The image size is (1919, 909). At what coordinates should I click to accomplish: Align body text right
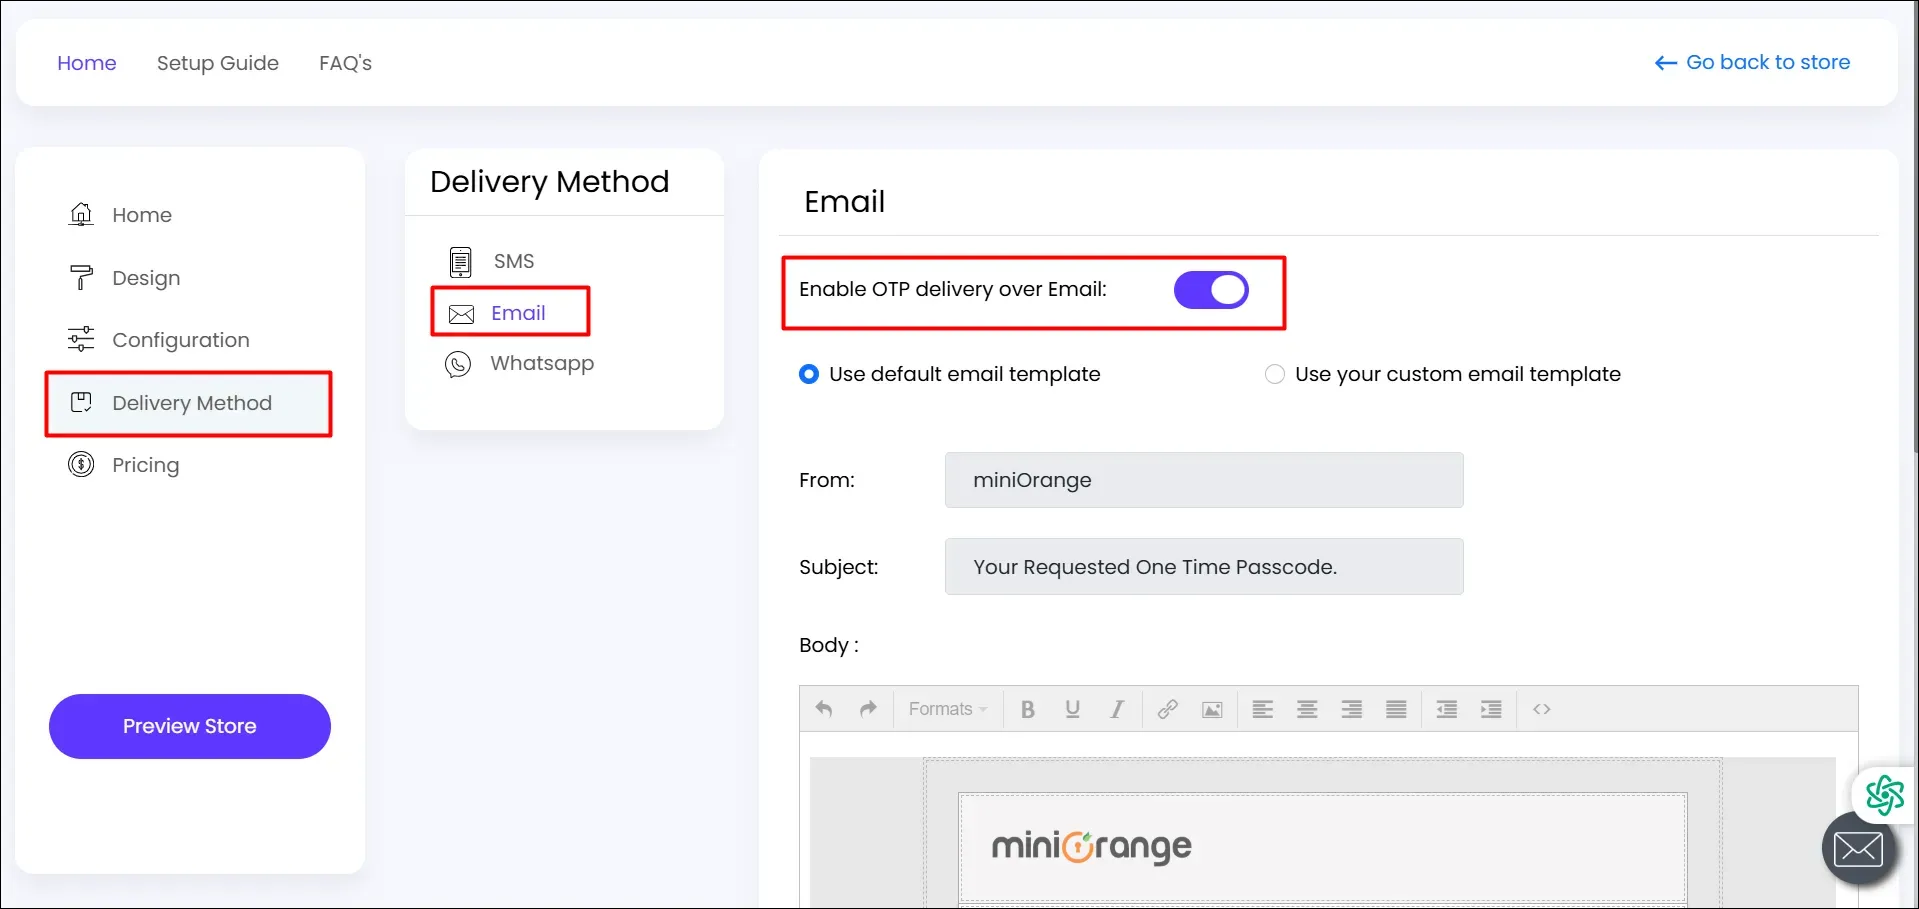click(x=1352, y=709)
